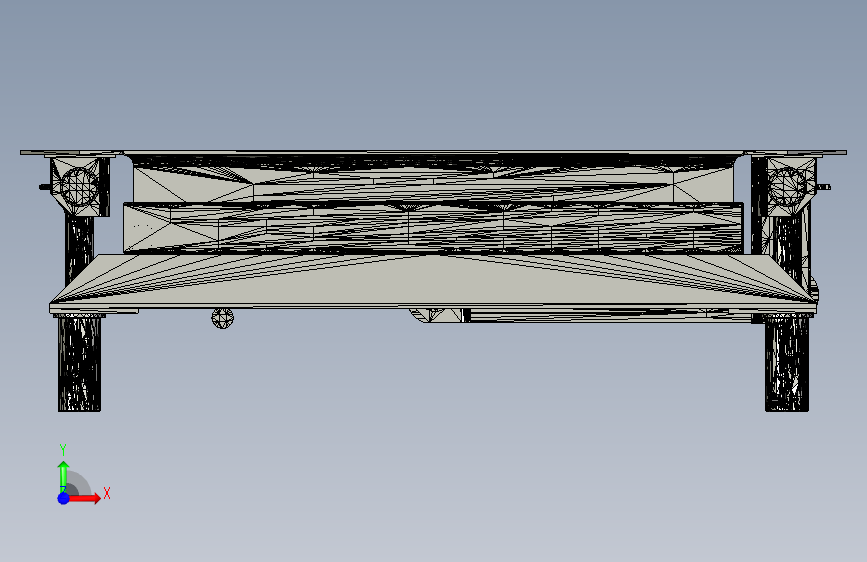Select the large sloped bottom plate of the model

click(433, 279)
